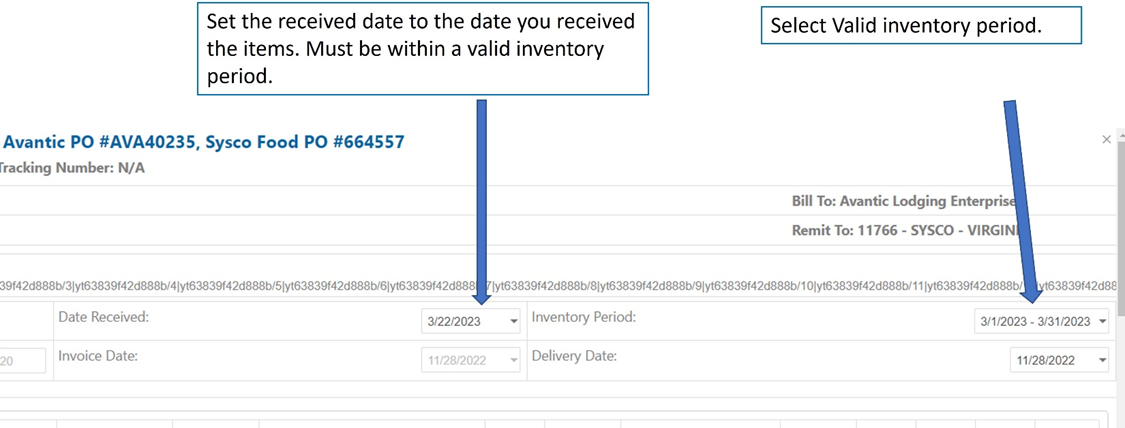
Task: Click the Invoice Date label
Action: point(98,356)
